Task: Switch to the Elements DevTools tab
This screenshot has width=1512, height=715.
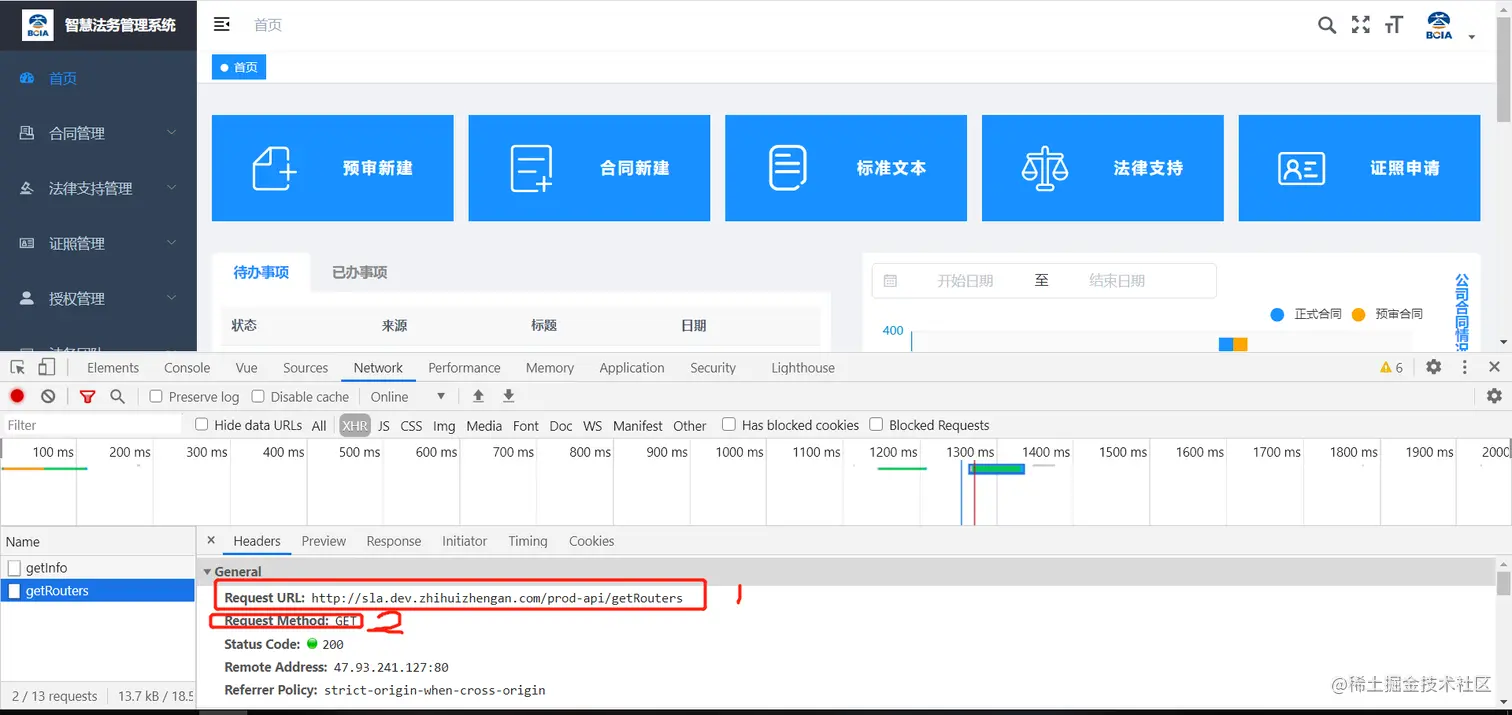Action: coord(113,367)
